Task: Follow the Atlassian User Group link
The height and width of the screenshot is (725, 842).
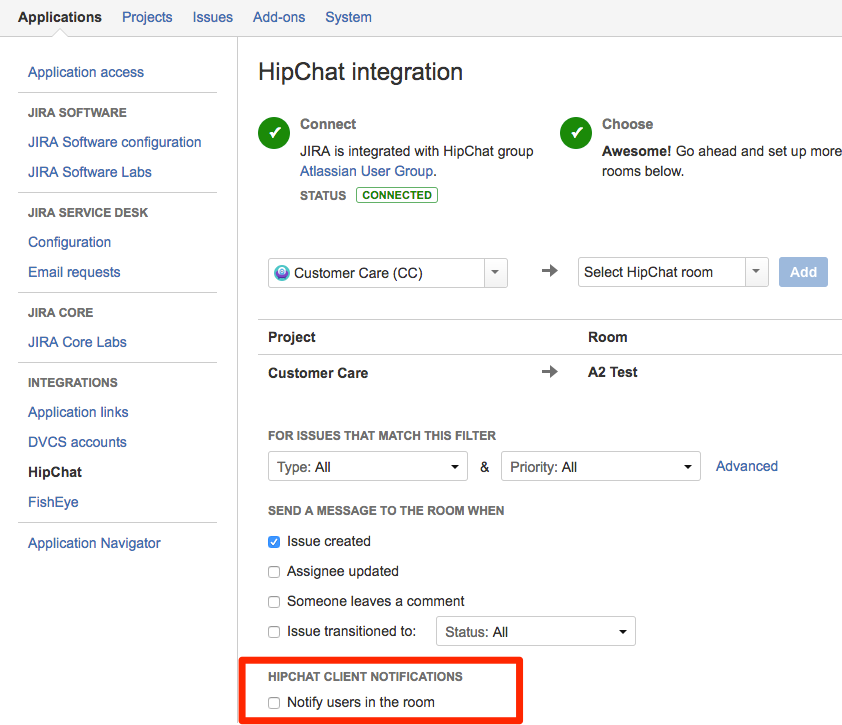Action: pos(367,171)
